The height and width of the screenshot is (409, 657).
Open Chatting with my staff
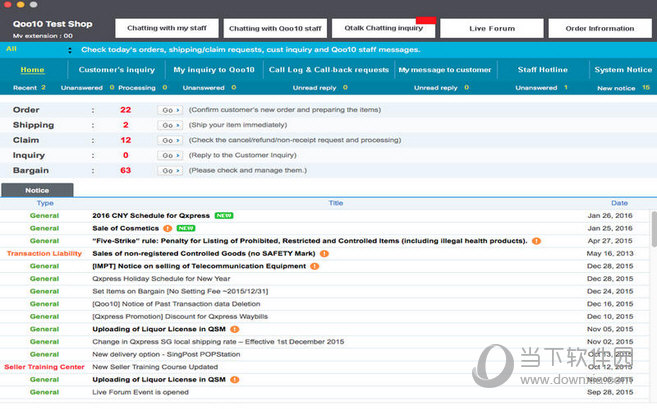(167, 28)
